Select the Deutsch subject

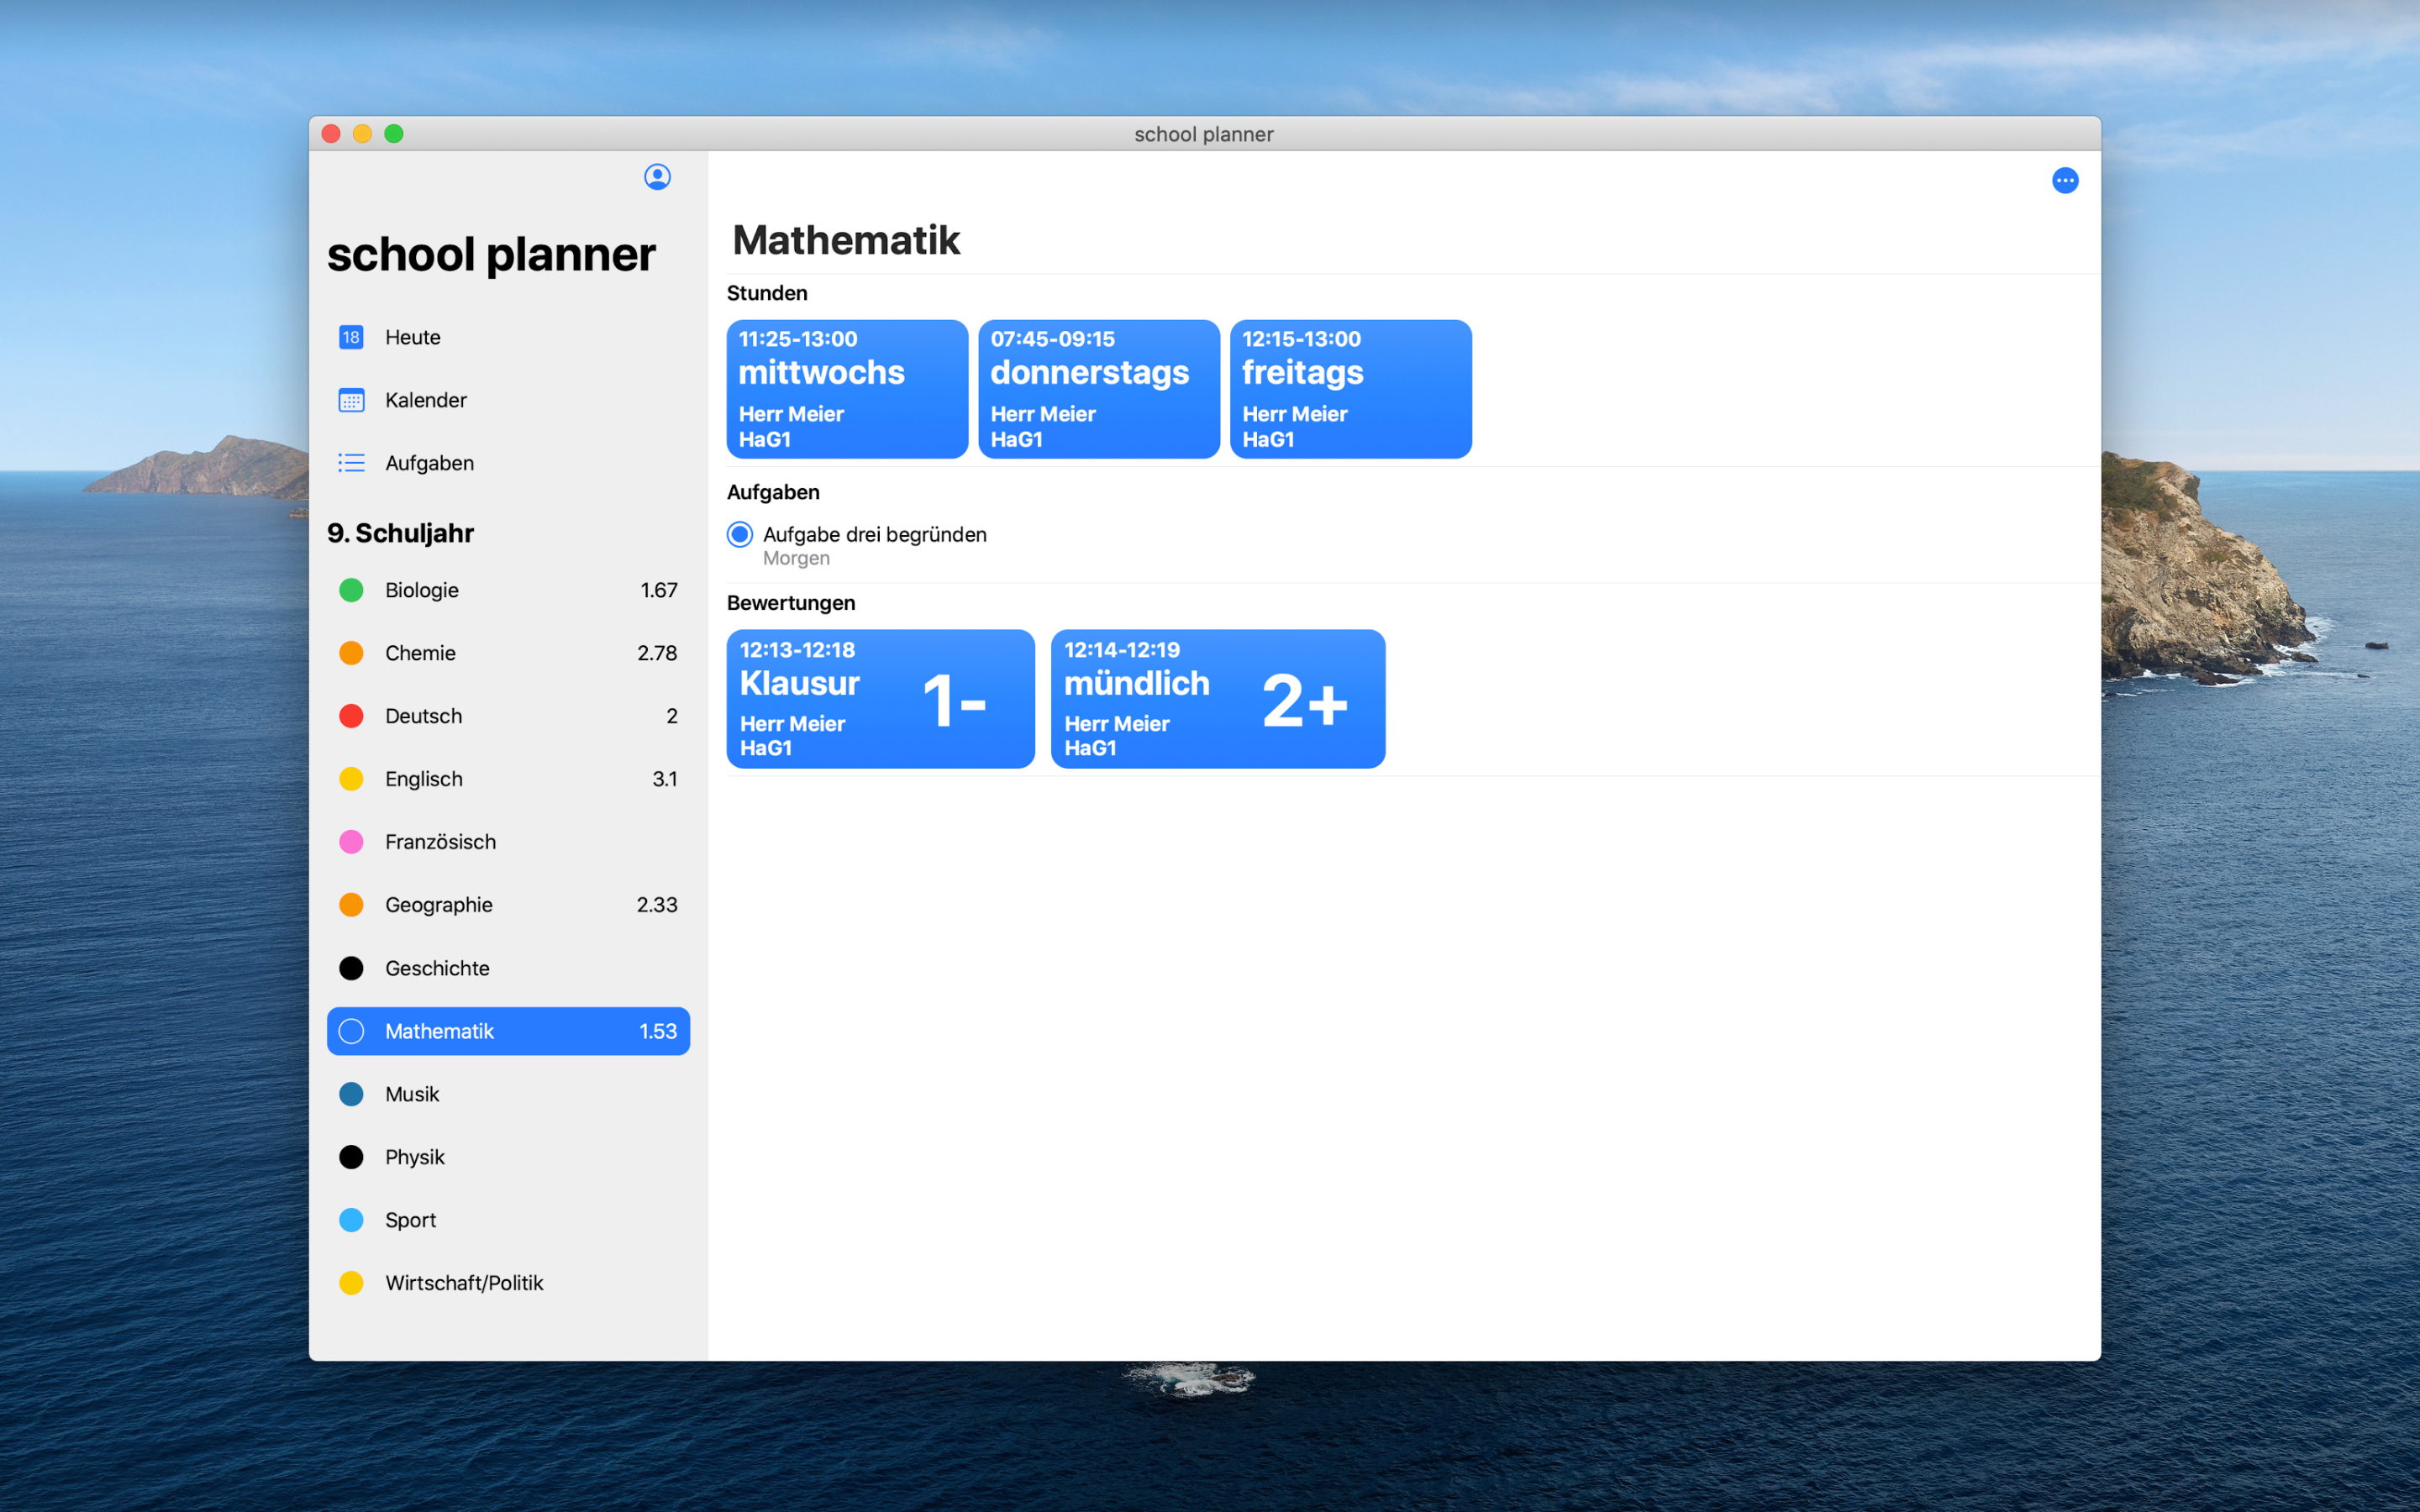coord(508,716)
